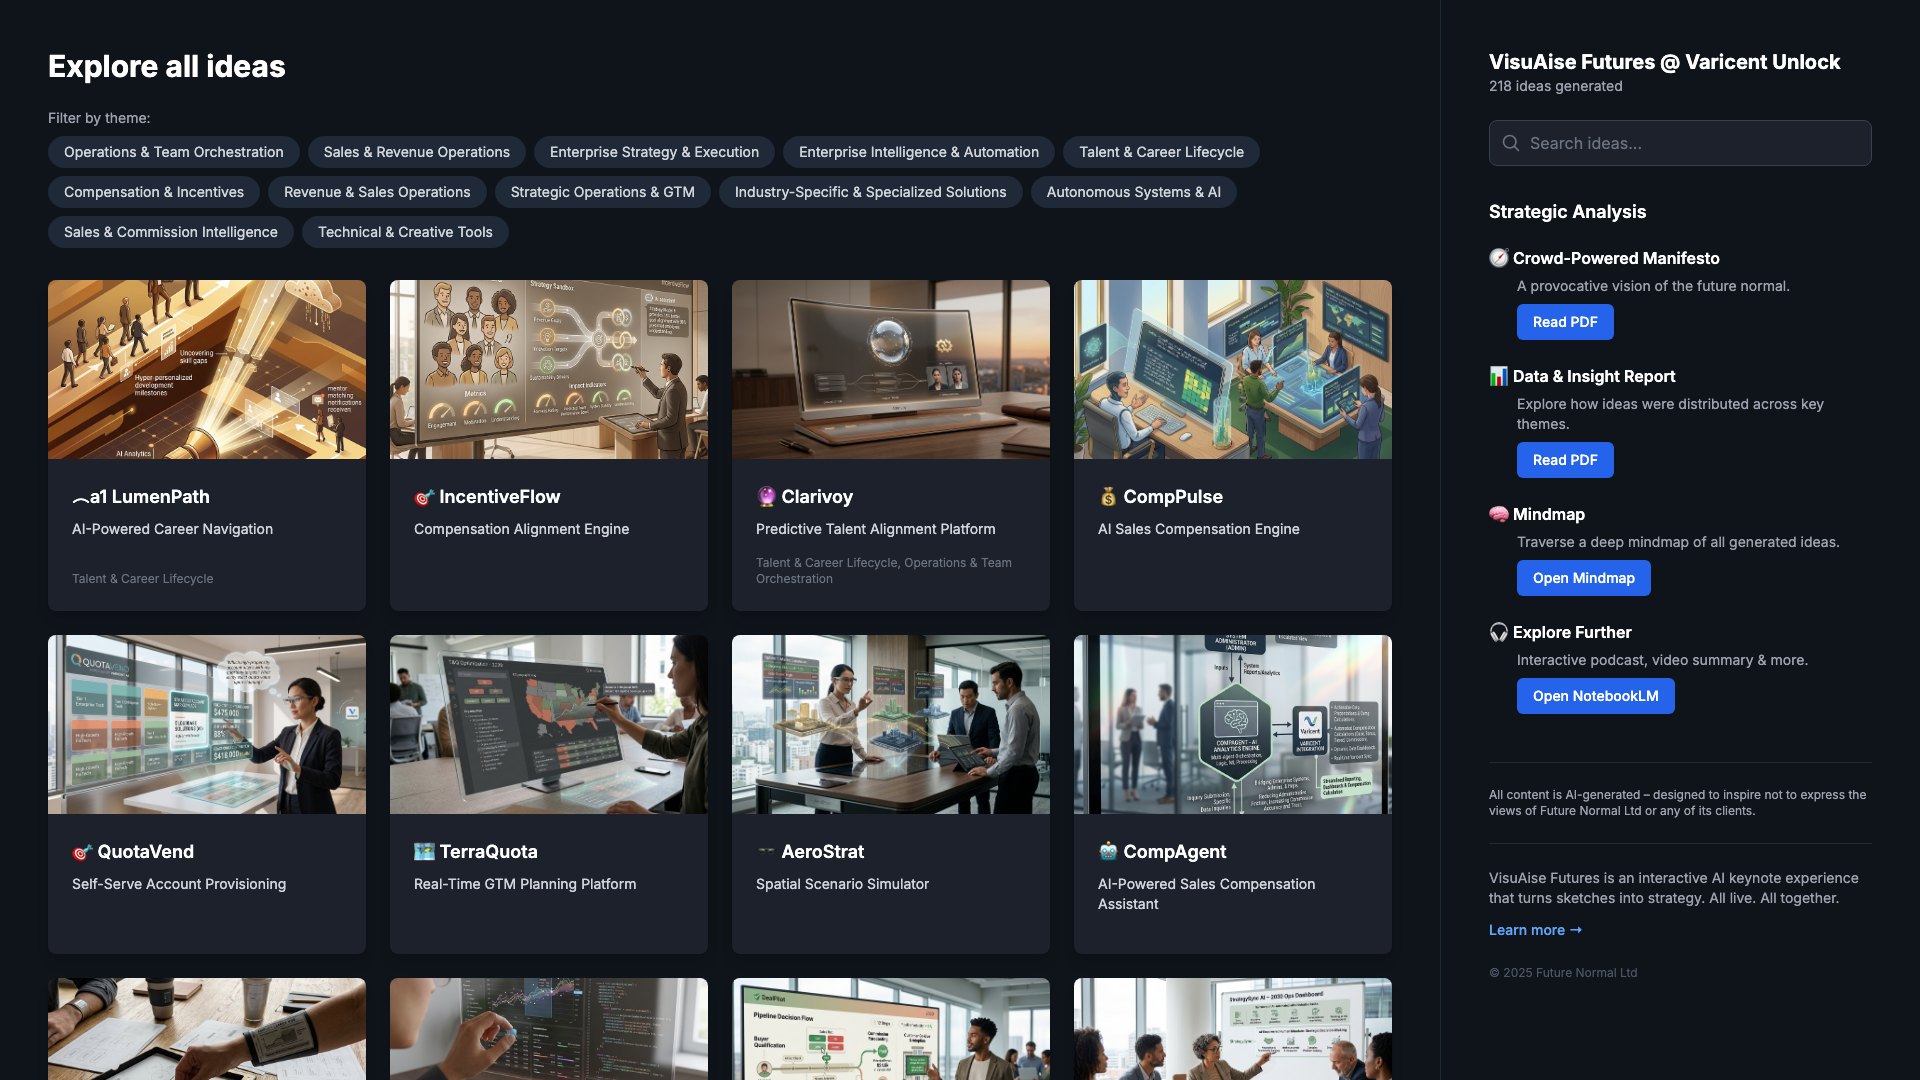Click 'Self-Serve Account Provisioning' subtitle
Image resolution: width=1920 pixels, height=1080 pixels.
point(179,884)
